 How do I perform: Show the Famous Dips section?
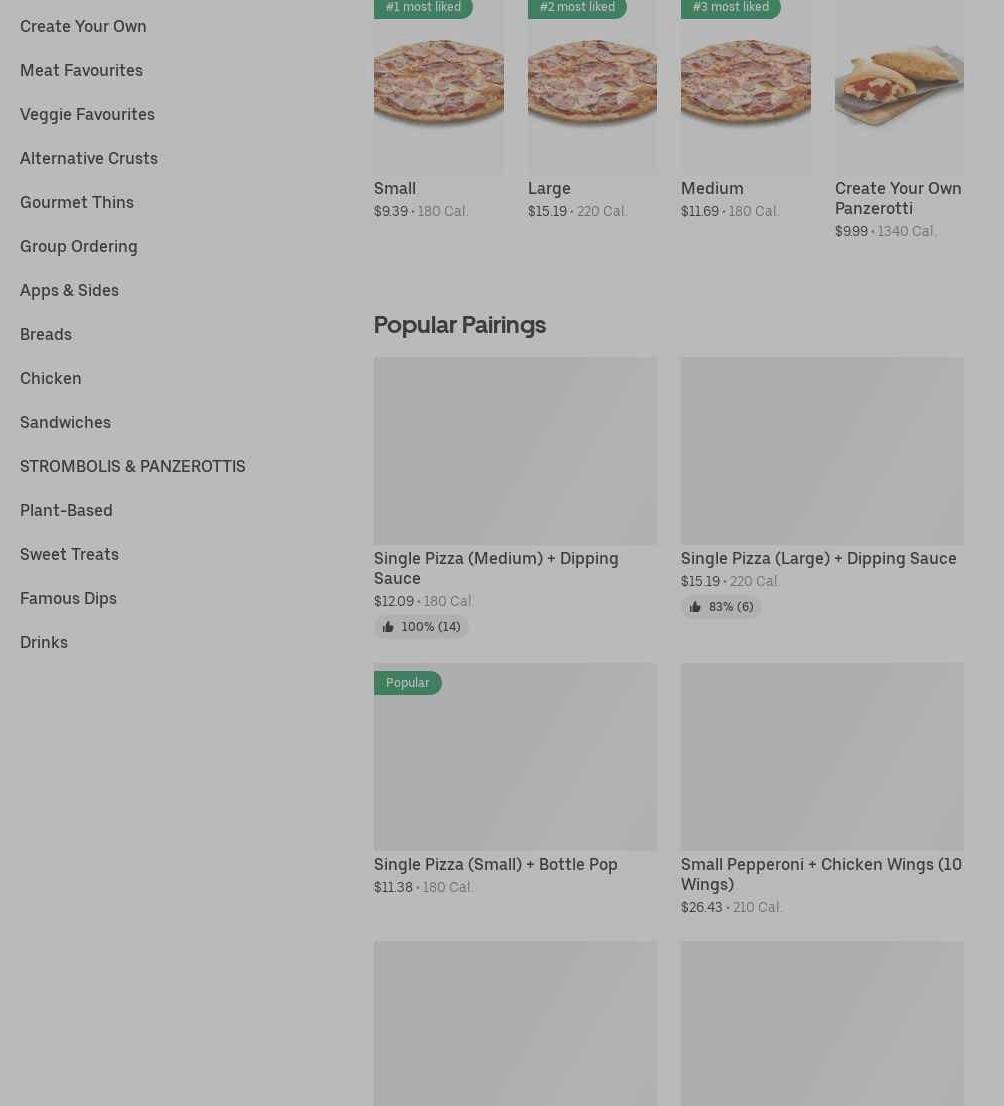click(x=68, y=598)
